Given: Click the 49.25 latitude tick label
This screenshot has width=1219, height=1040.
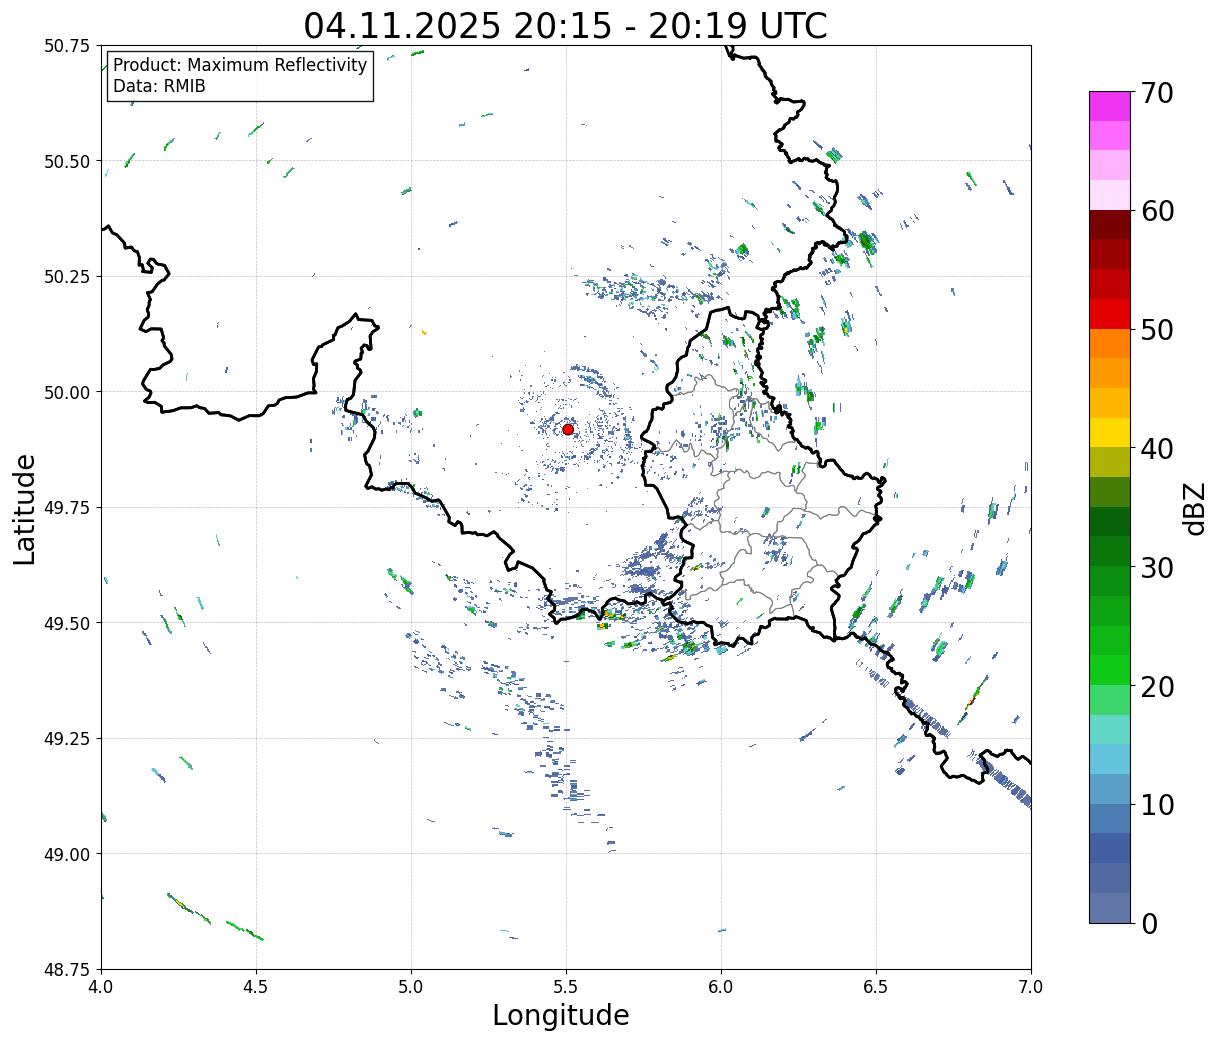Looking at the screenshot, I should coord(67,739).
